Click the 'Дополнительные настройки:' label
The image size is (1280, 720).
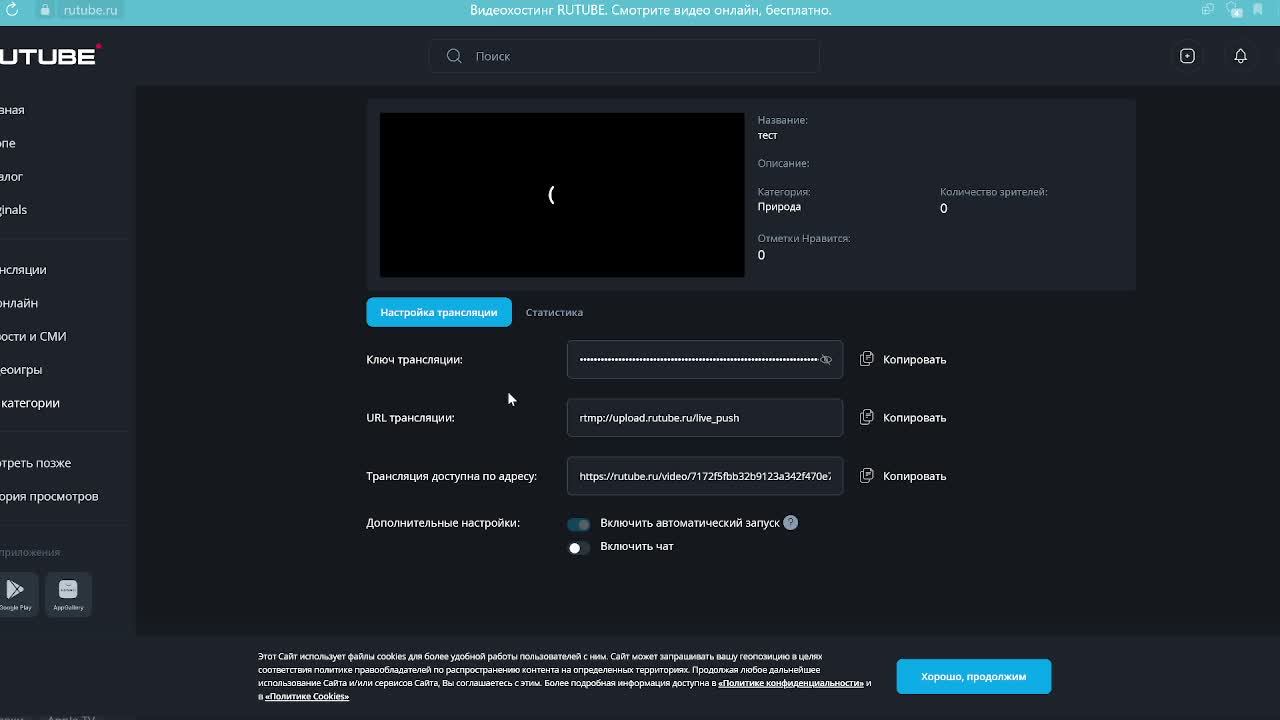pos(443,523)
